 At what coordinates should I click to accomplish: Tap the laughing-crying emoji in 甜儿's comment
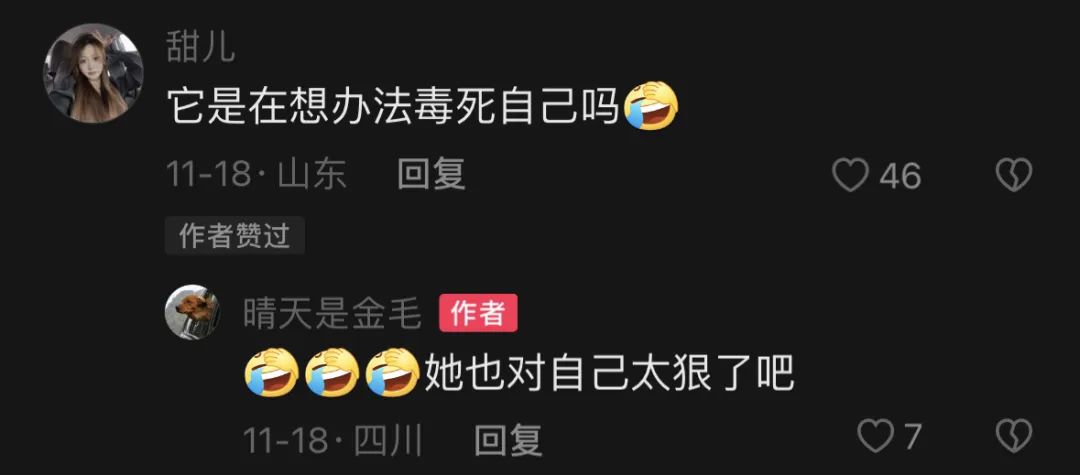tap(651, 107)
